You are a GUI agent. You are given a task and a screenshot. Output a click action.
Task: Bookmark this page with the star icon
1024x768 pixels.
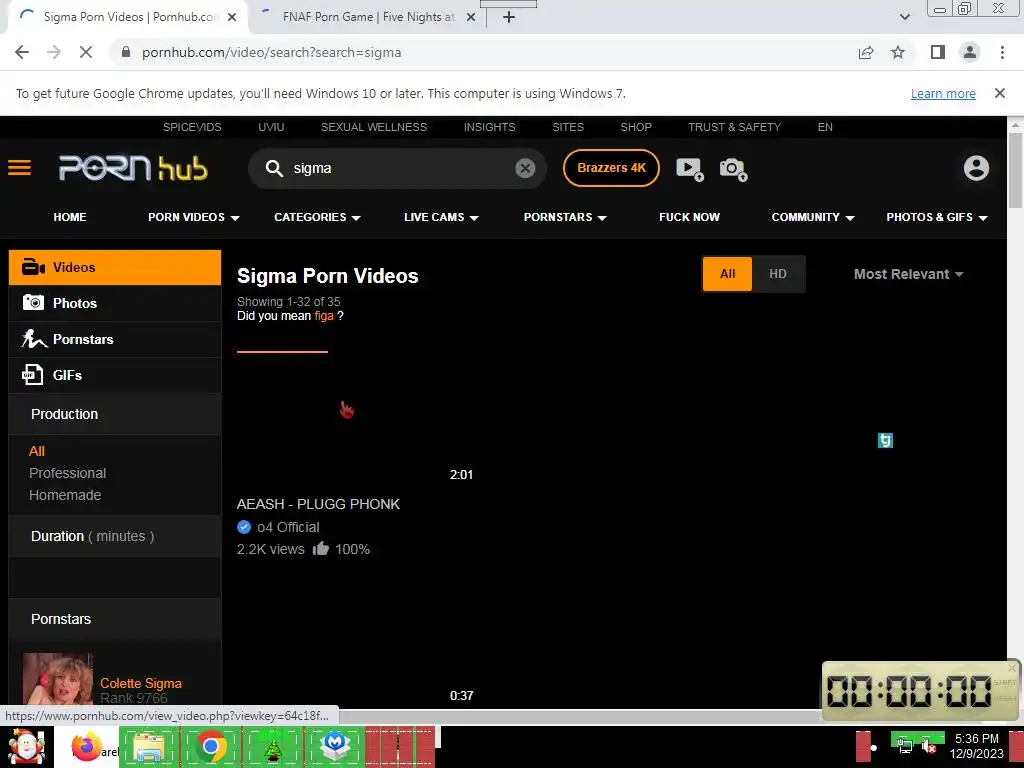(898, 52)
